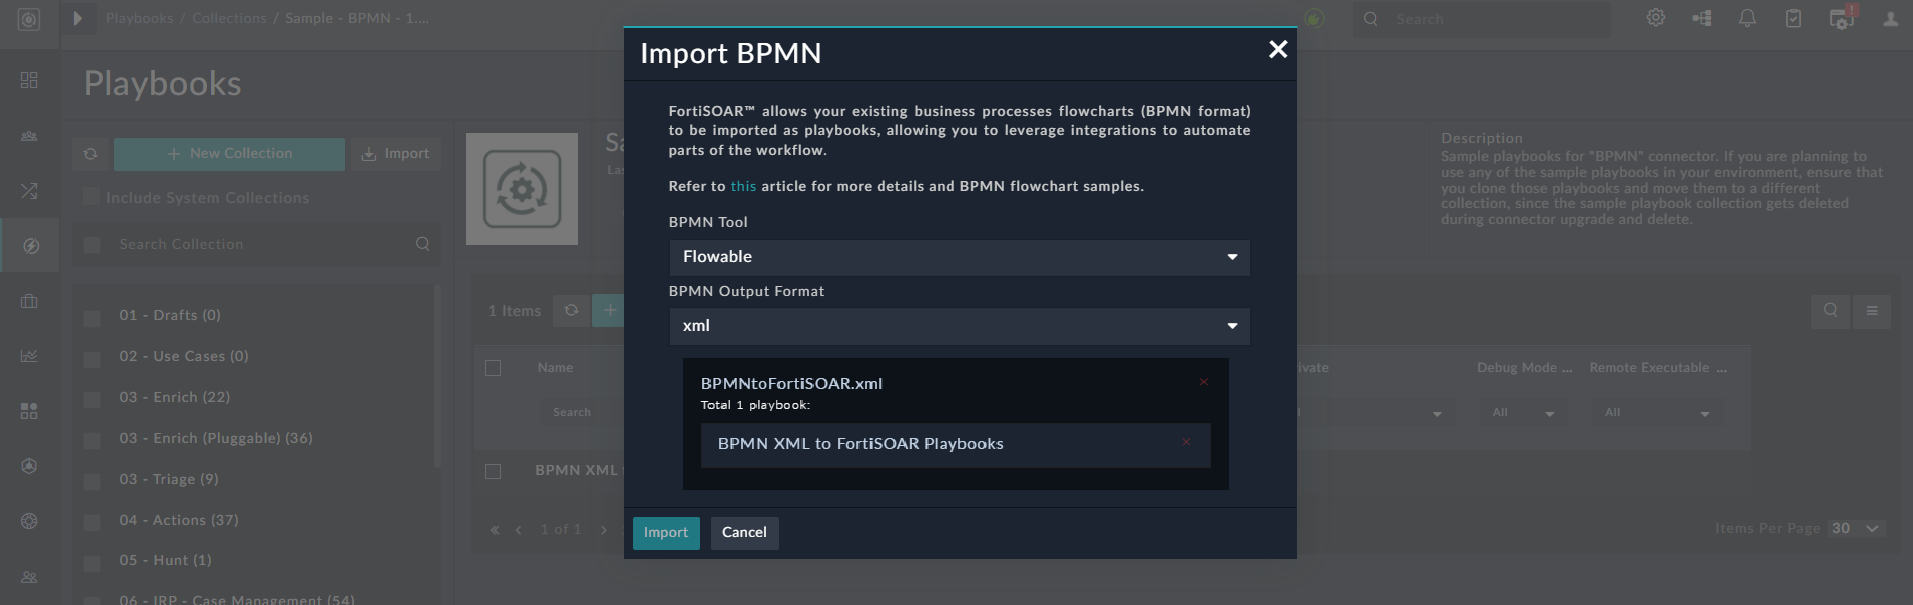The image size is (1913, 605).
Task: Click the collections Import button
Action: [x=395, y=154]
